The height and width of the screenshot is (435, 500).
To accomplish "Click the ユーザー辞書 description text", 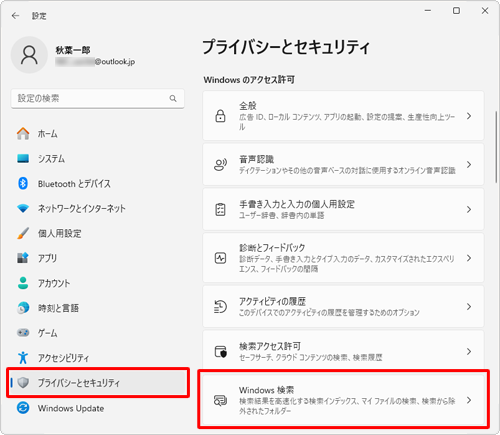I will pyautogui.click(x=281, y=215).
